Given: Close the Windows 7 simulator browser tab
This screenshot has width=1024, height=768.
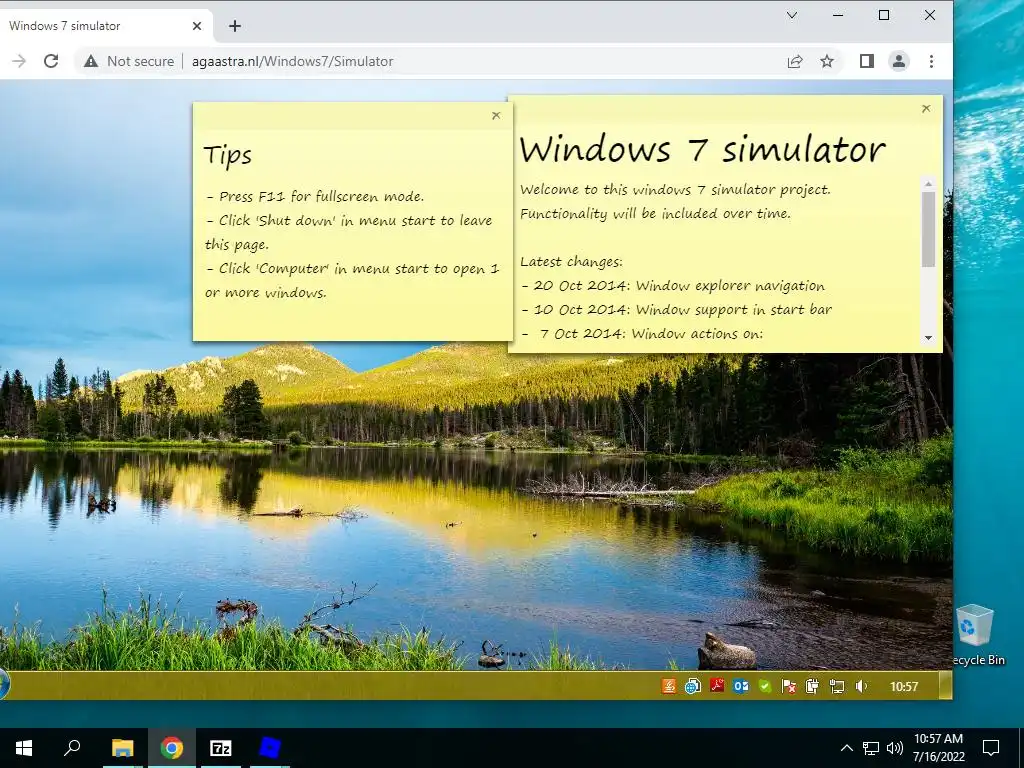Looking at the screenshot, I should [197, 26].
